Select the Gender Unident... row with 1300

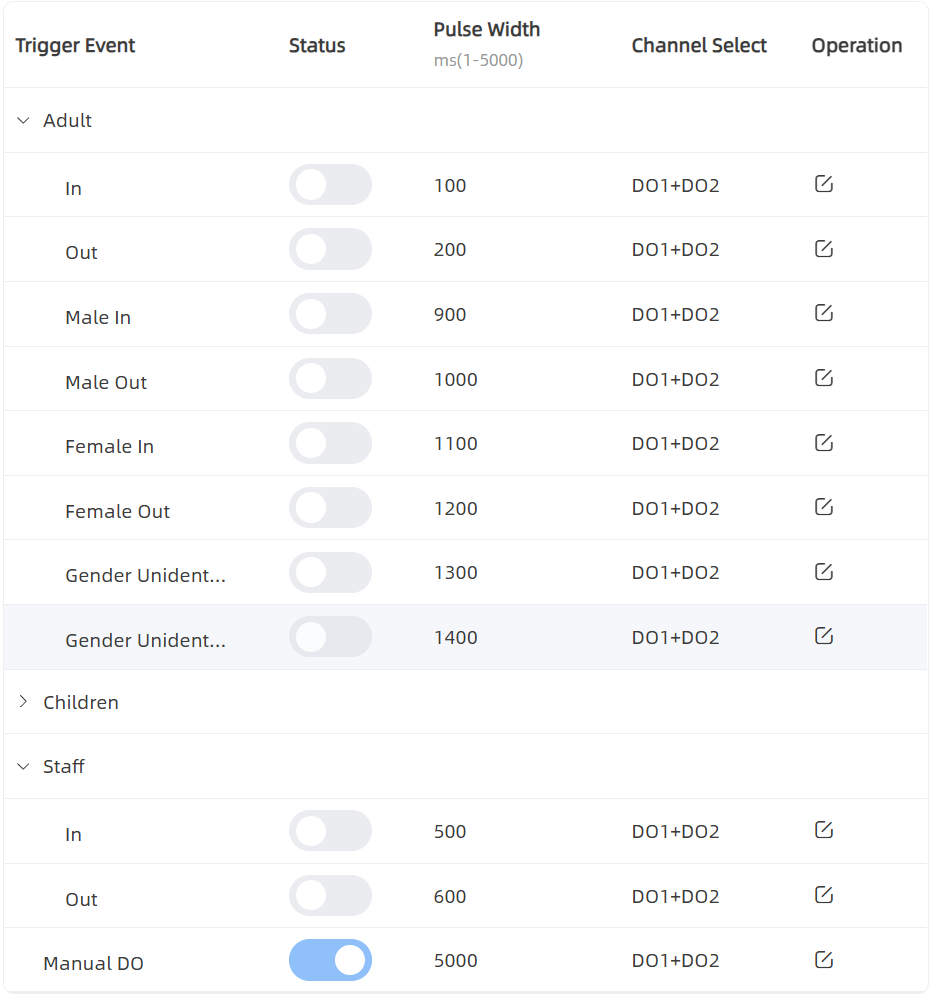point(466,572)
